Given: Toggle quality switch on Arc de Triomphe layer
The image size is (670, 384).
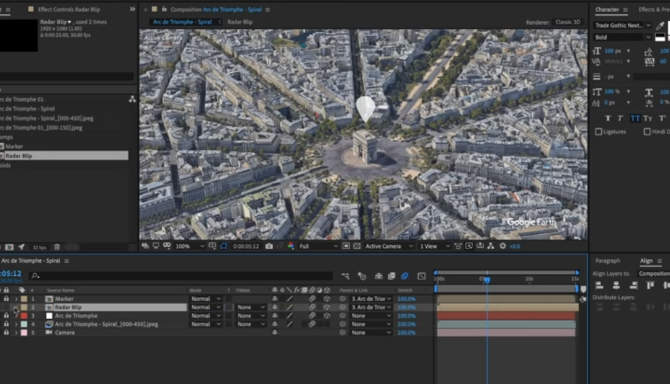Looking at the screenshot, I should (x=290, y=316).
